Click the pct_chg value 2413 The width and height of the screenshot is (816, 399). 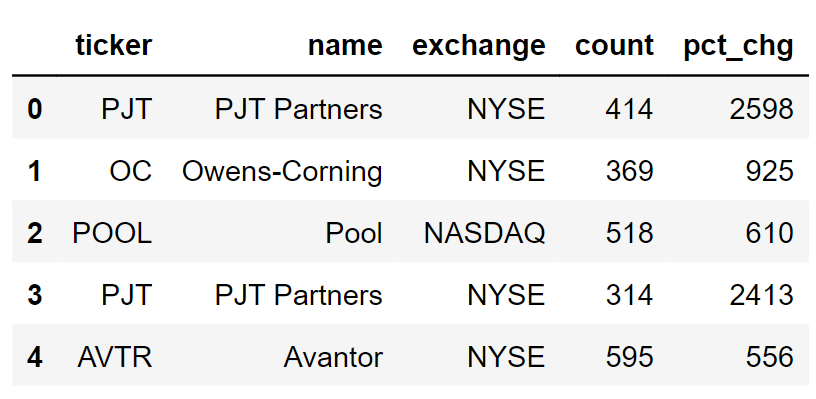point(761,295)
